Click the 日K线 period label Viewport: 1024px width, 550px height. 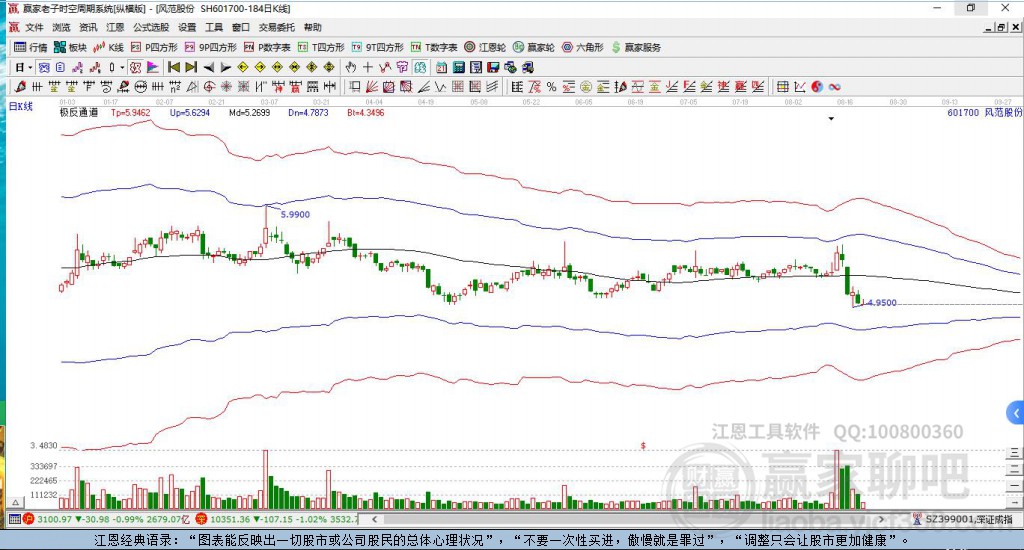tap(20, 106)
